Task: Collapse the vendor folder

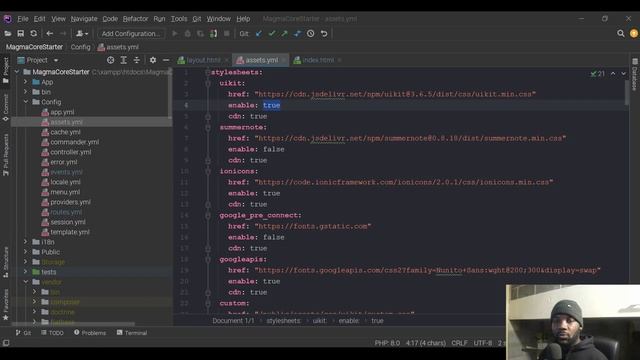Action: tap(25, 282)
